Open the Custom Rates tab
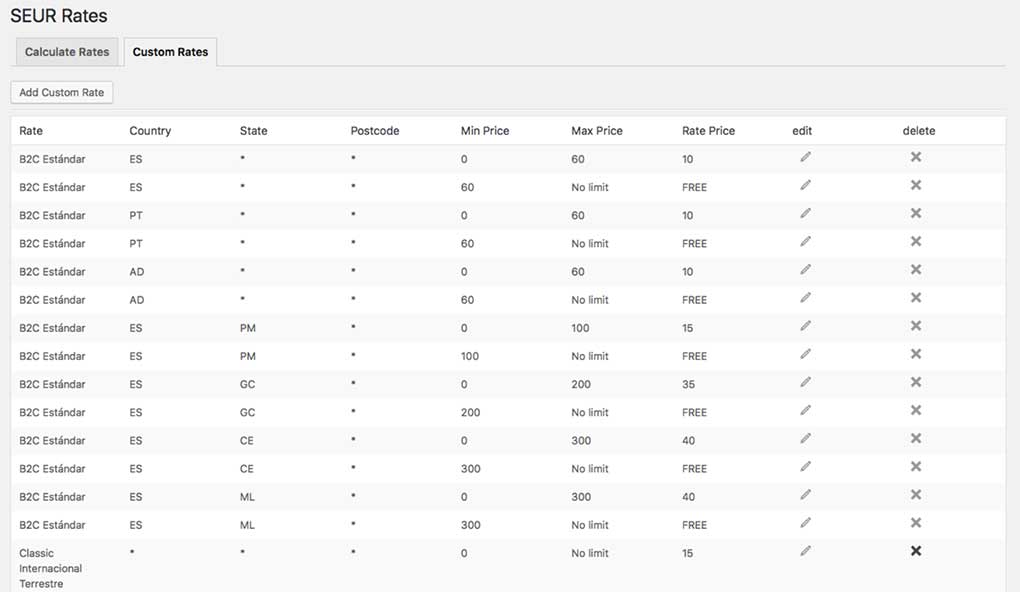Image resolution: width=1020 pixels, height=592 pixels. tap(170, 52)
